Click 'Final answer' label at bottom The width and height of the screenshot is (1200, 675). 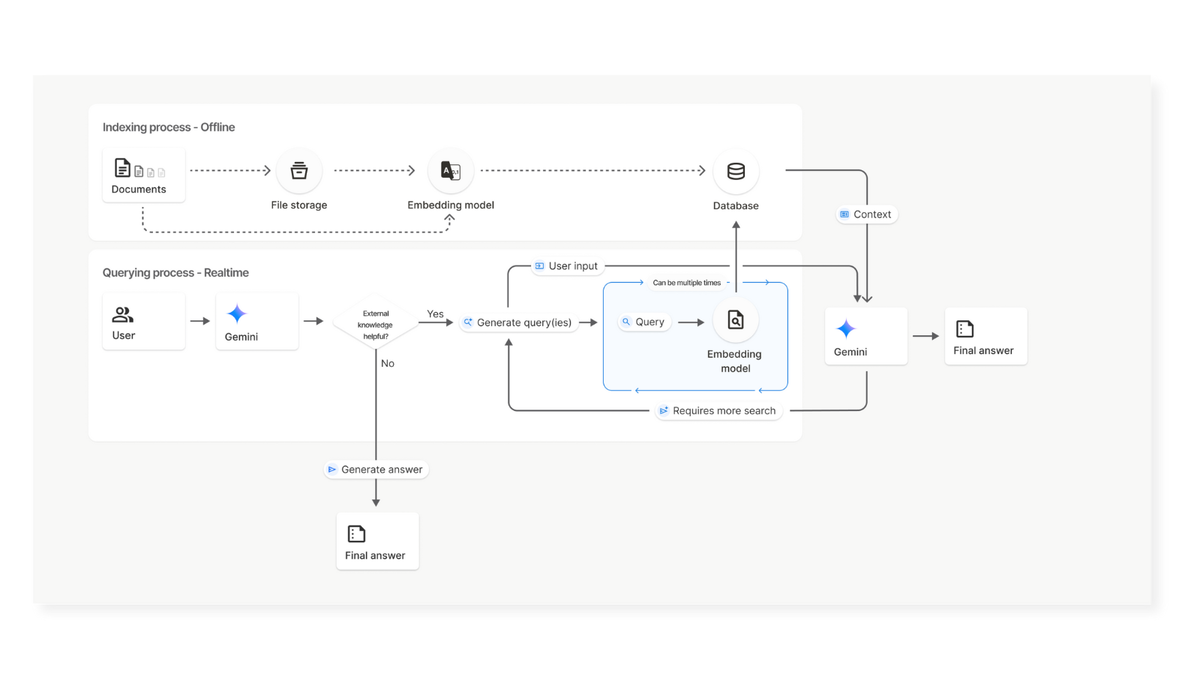[375, 556]
